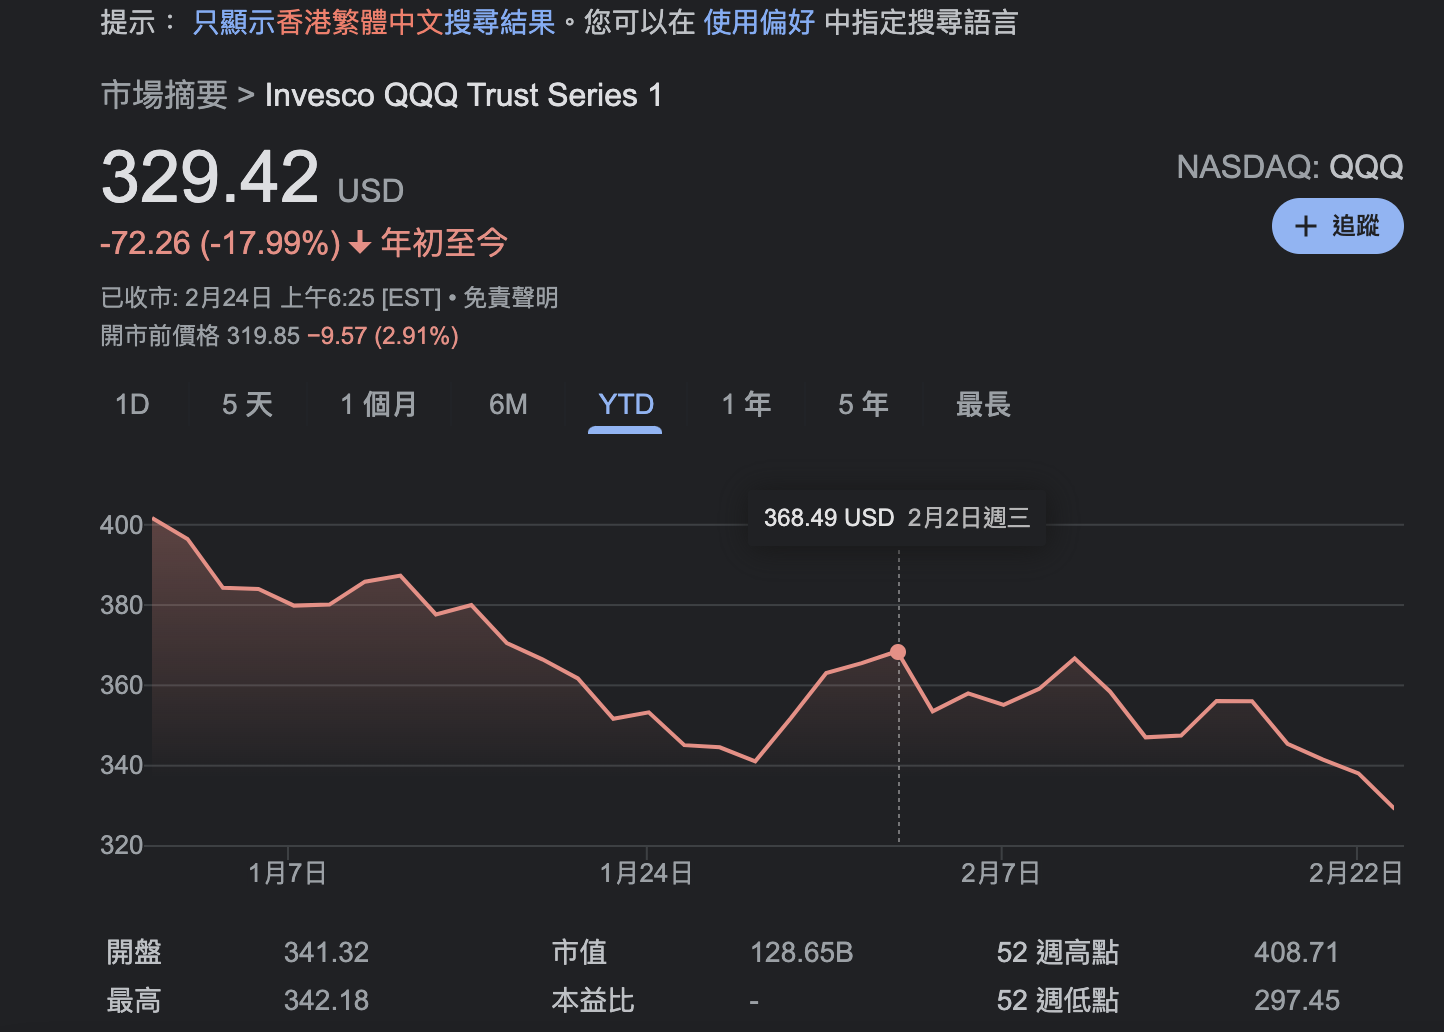The height and width of the screenshot is (1032, 1444).
Task: Click the 追蹤 follow button
Action: click(1337, 226)
